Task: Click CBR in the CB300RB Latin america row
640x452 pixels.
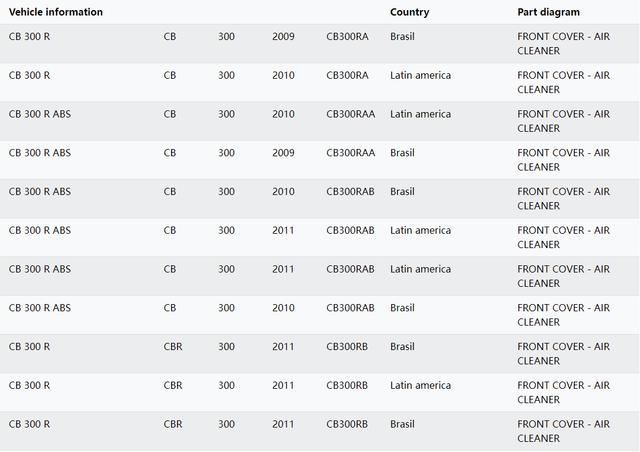Action: coord(173,385)
